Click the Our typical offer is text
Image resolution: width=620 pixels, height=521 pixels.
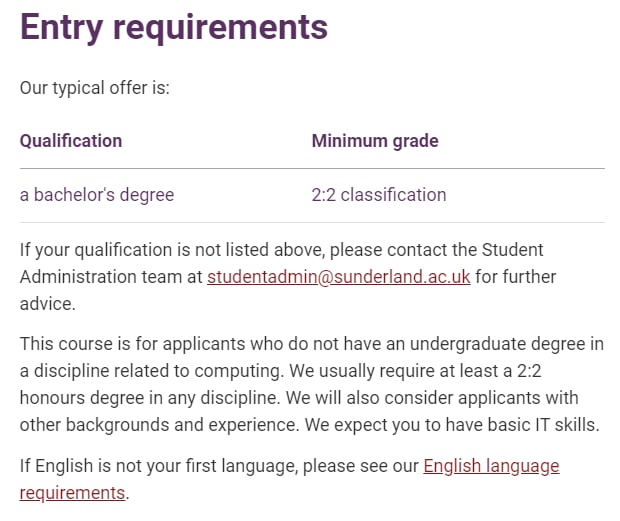(x=95, y=88)
